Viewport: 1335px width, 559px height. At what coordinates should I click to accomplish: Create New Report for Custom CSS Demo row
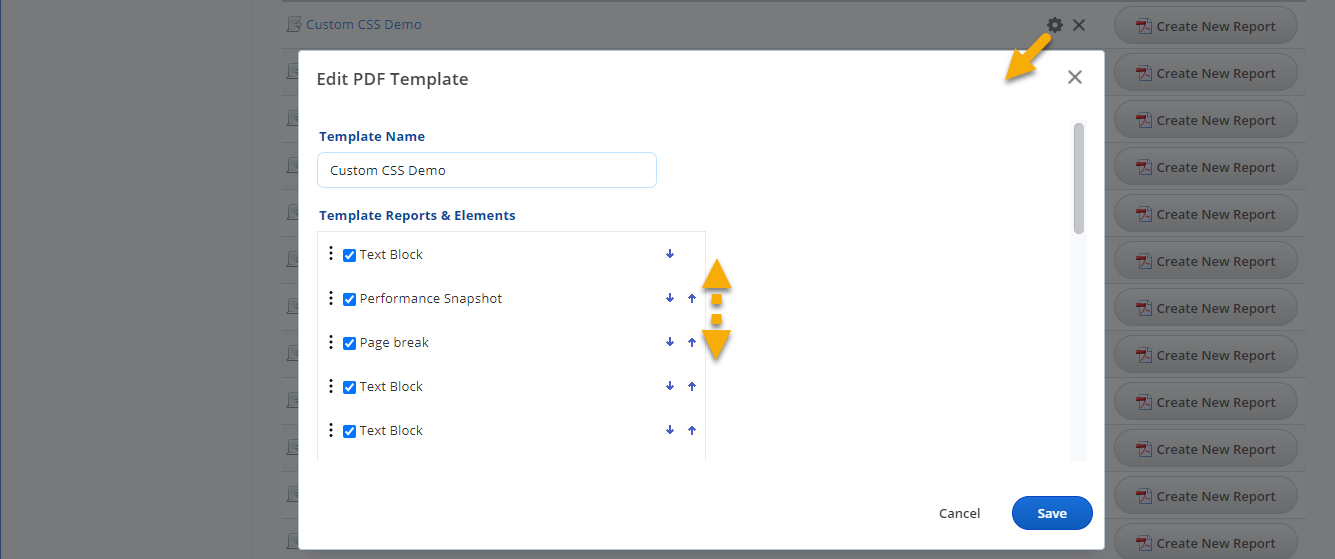point(1205,26)
